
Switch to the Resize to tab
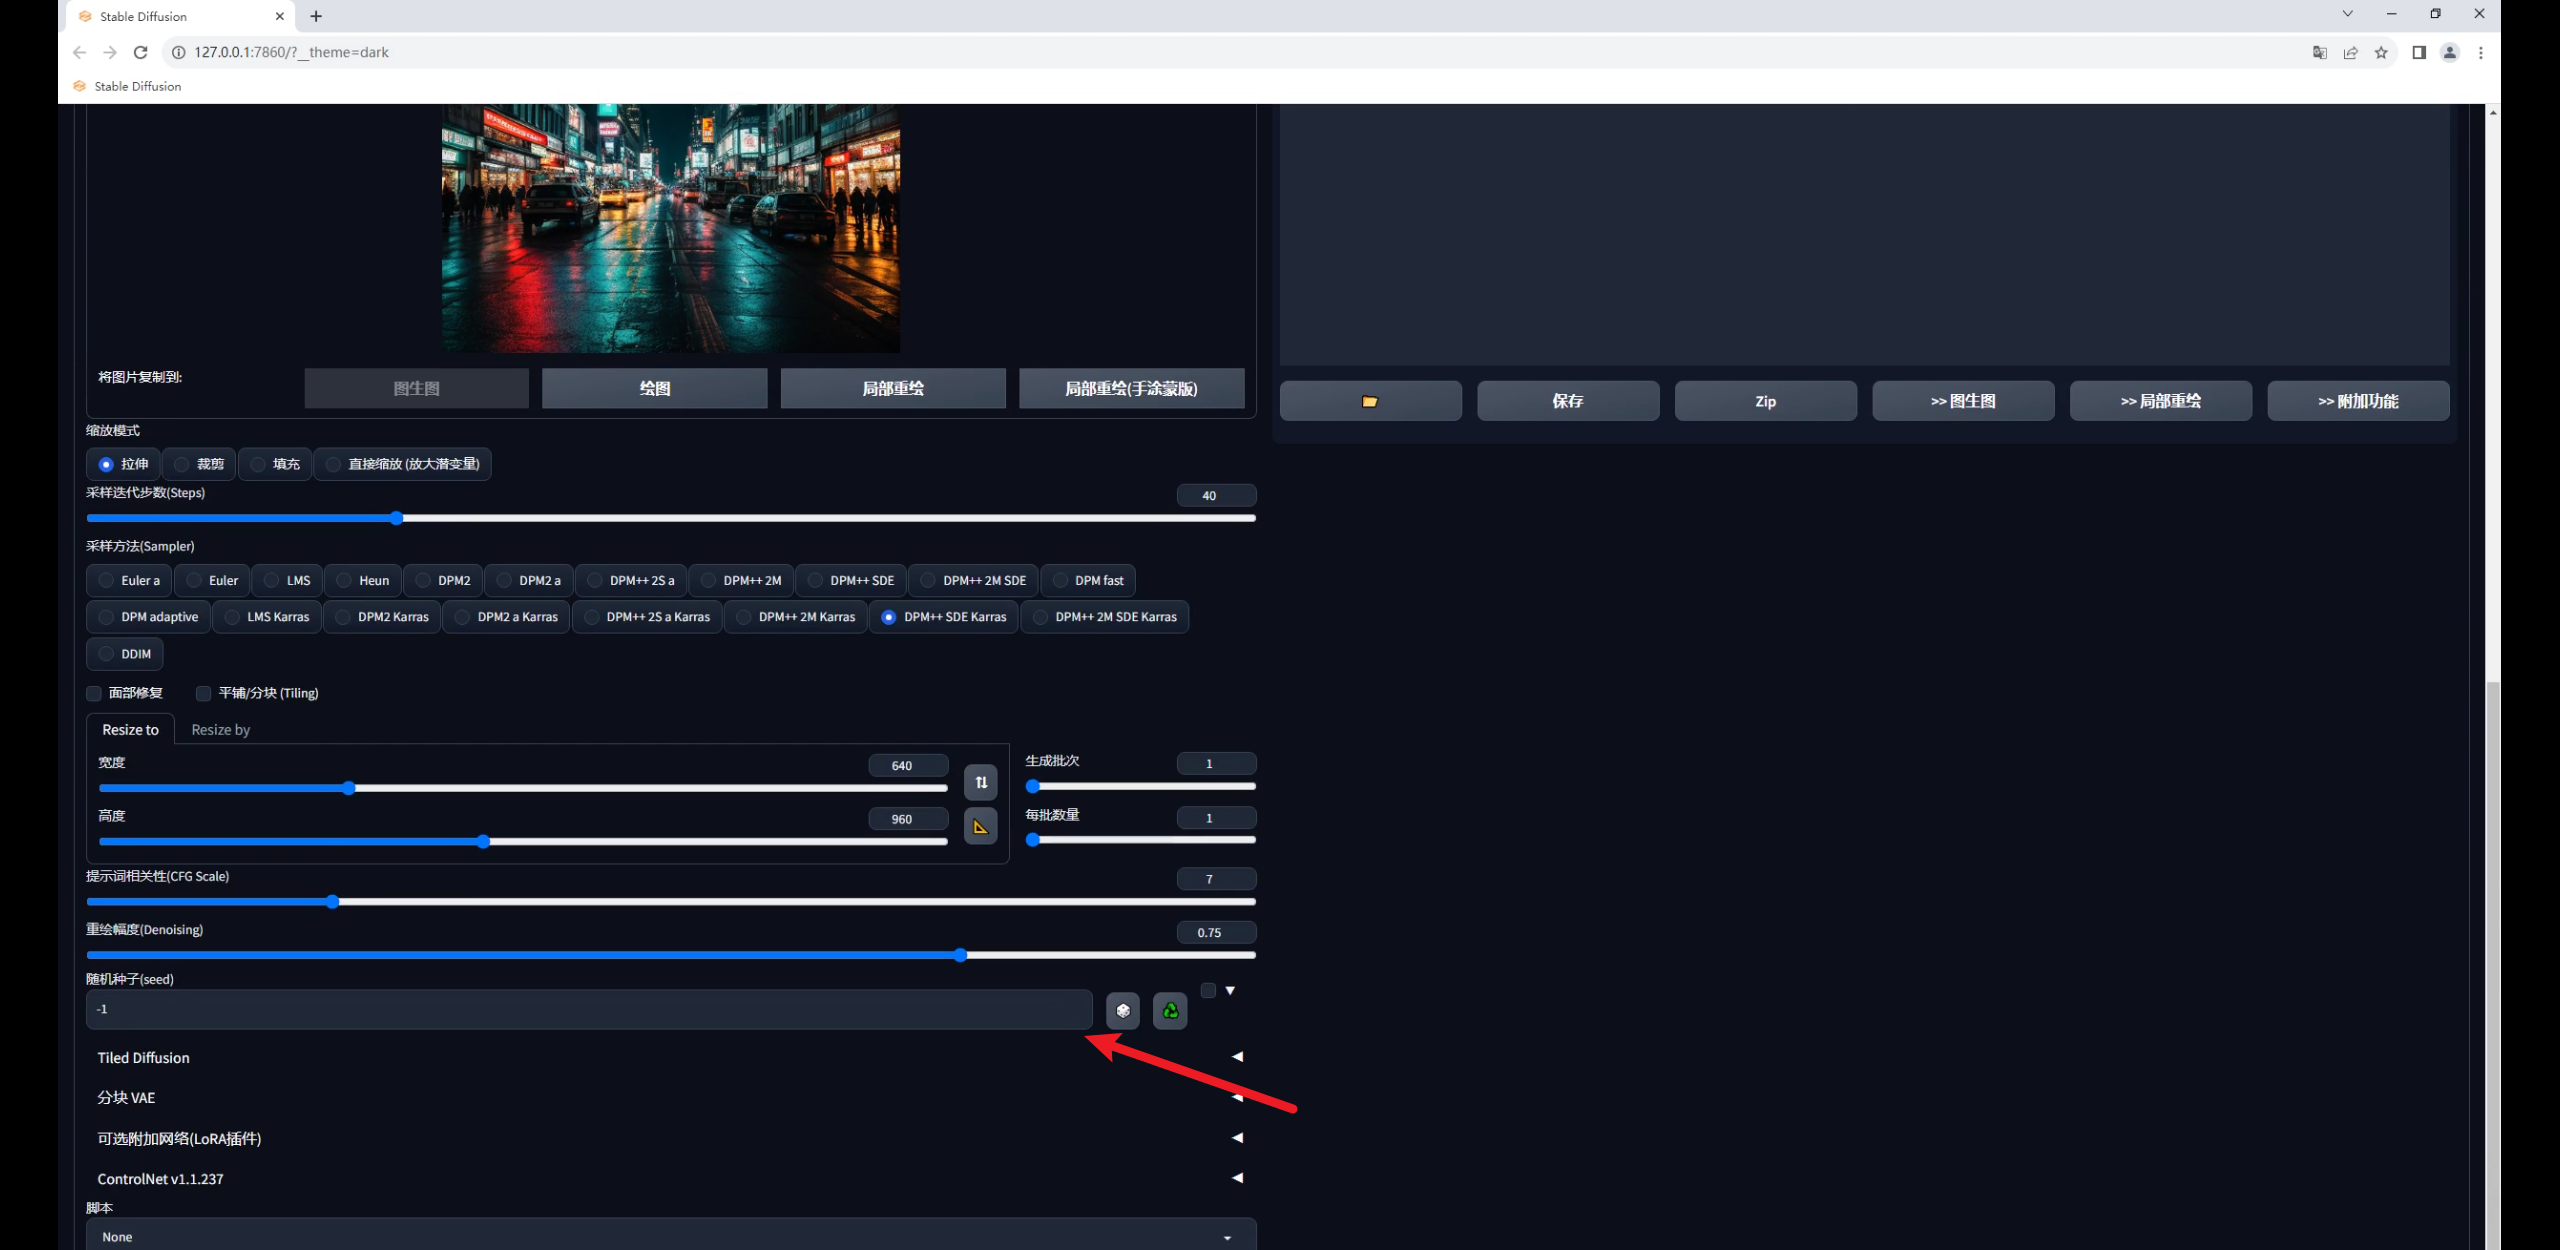pyautogui.click(x=130, y=729)
